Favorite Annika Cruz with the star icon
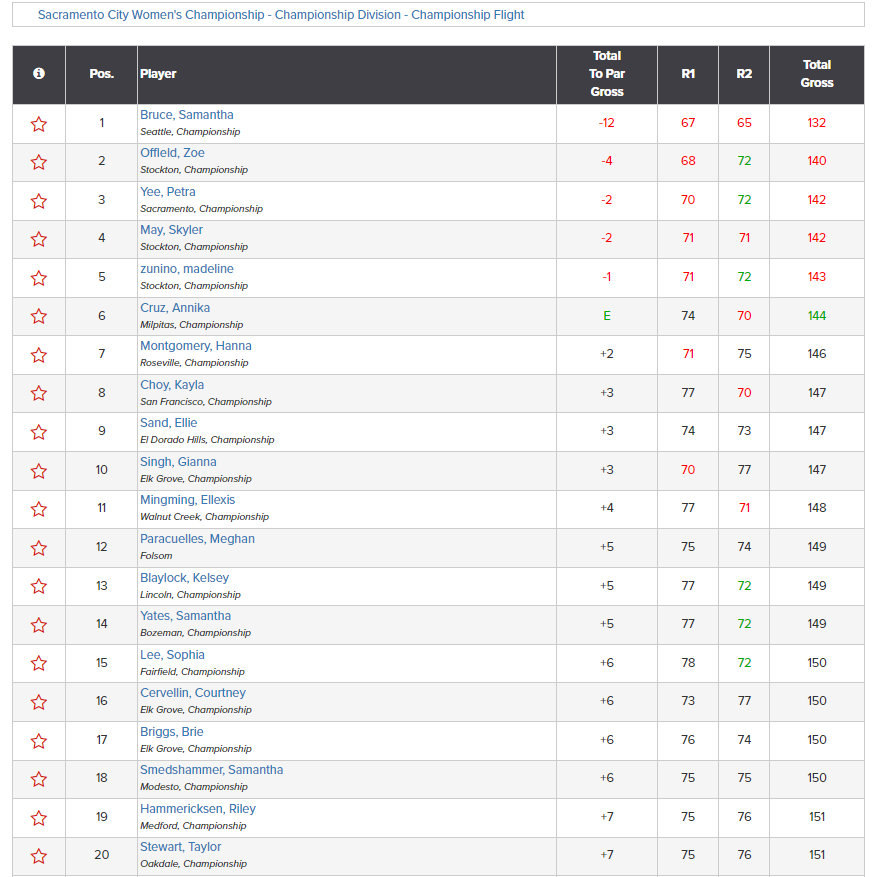This screenshot has height=877, width=874. click(x=39, y=317)
